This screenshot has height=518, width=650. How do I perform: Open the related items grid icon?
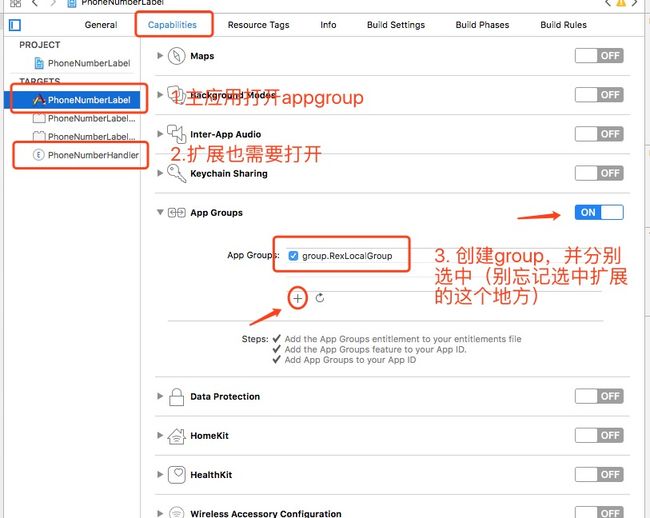coord(15,3)
